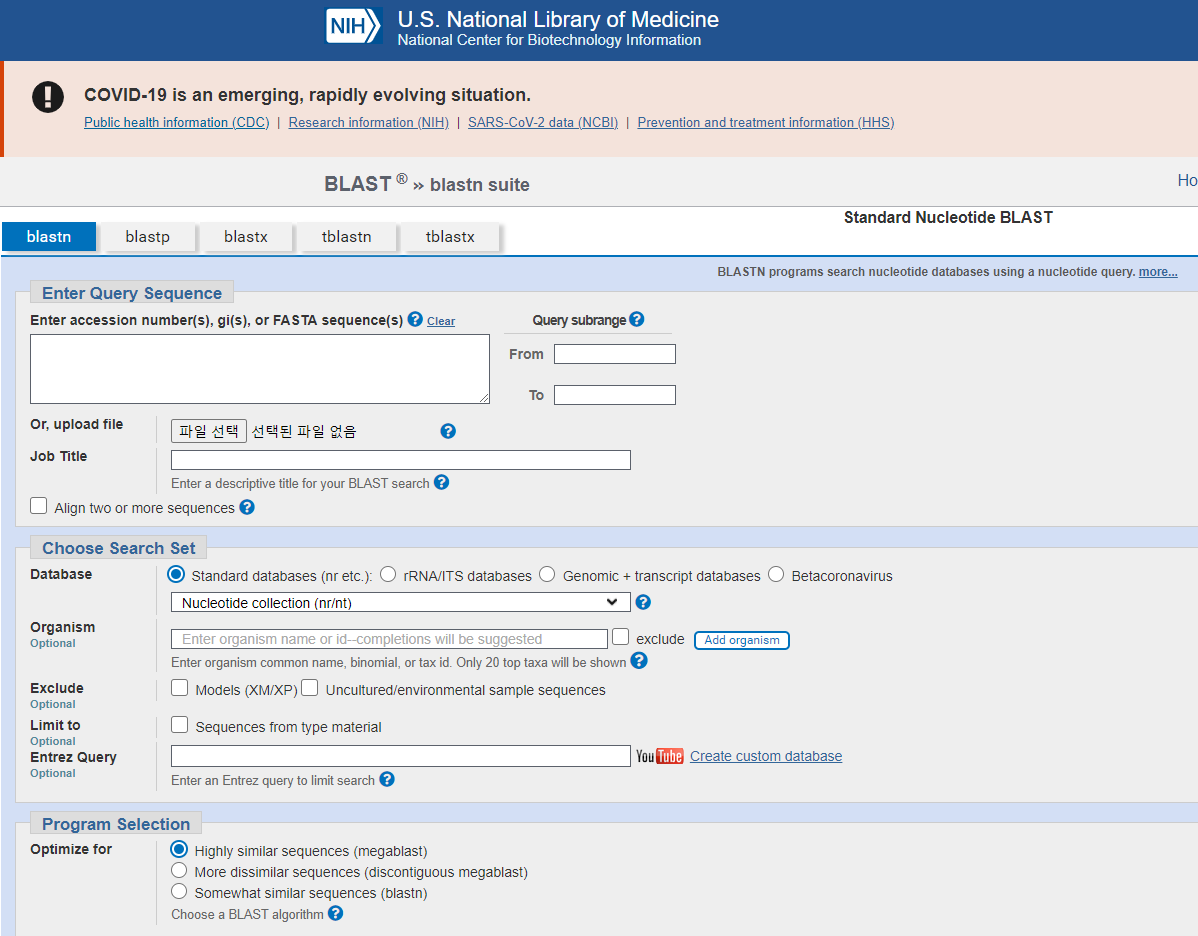Open the Query subrange help icon
This screenshot has height=936, width=1198.
pyautogui.click(x=636, y=319)
